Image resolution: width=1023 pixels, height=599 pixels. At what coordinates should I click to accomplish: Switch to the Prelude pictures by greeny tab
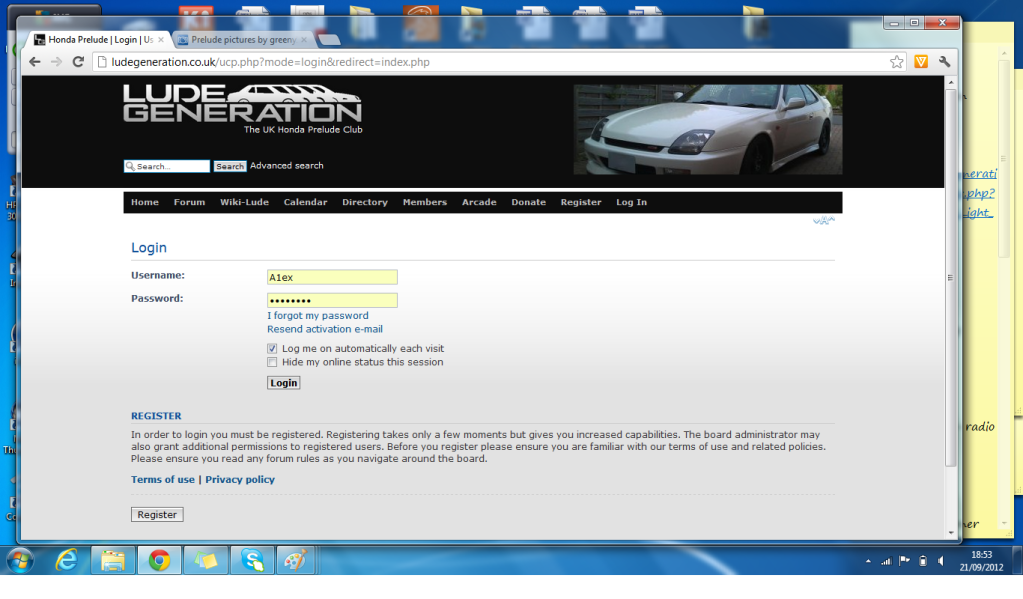(x=243, y=40)
